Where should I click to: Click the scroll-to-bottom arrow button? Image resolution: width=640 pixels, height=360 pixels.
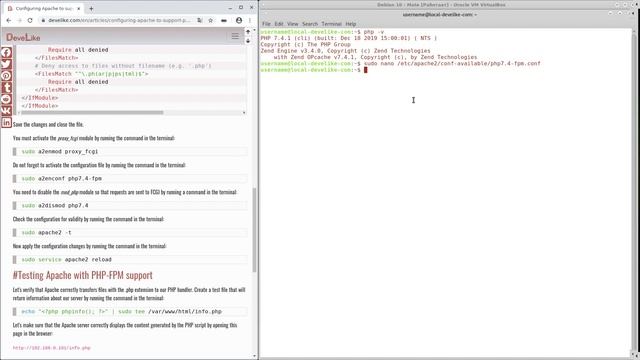coord(248,41)
